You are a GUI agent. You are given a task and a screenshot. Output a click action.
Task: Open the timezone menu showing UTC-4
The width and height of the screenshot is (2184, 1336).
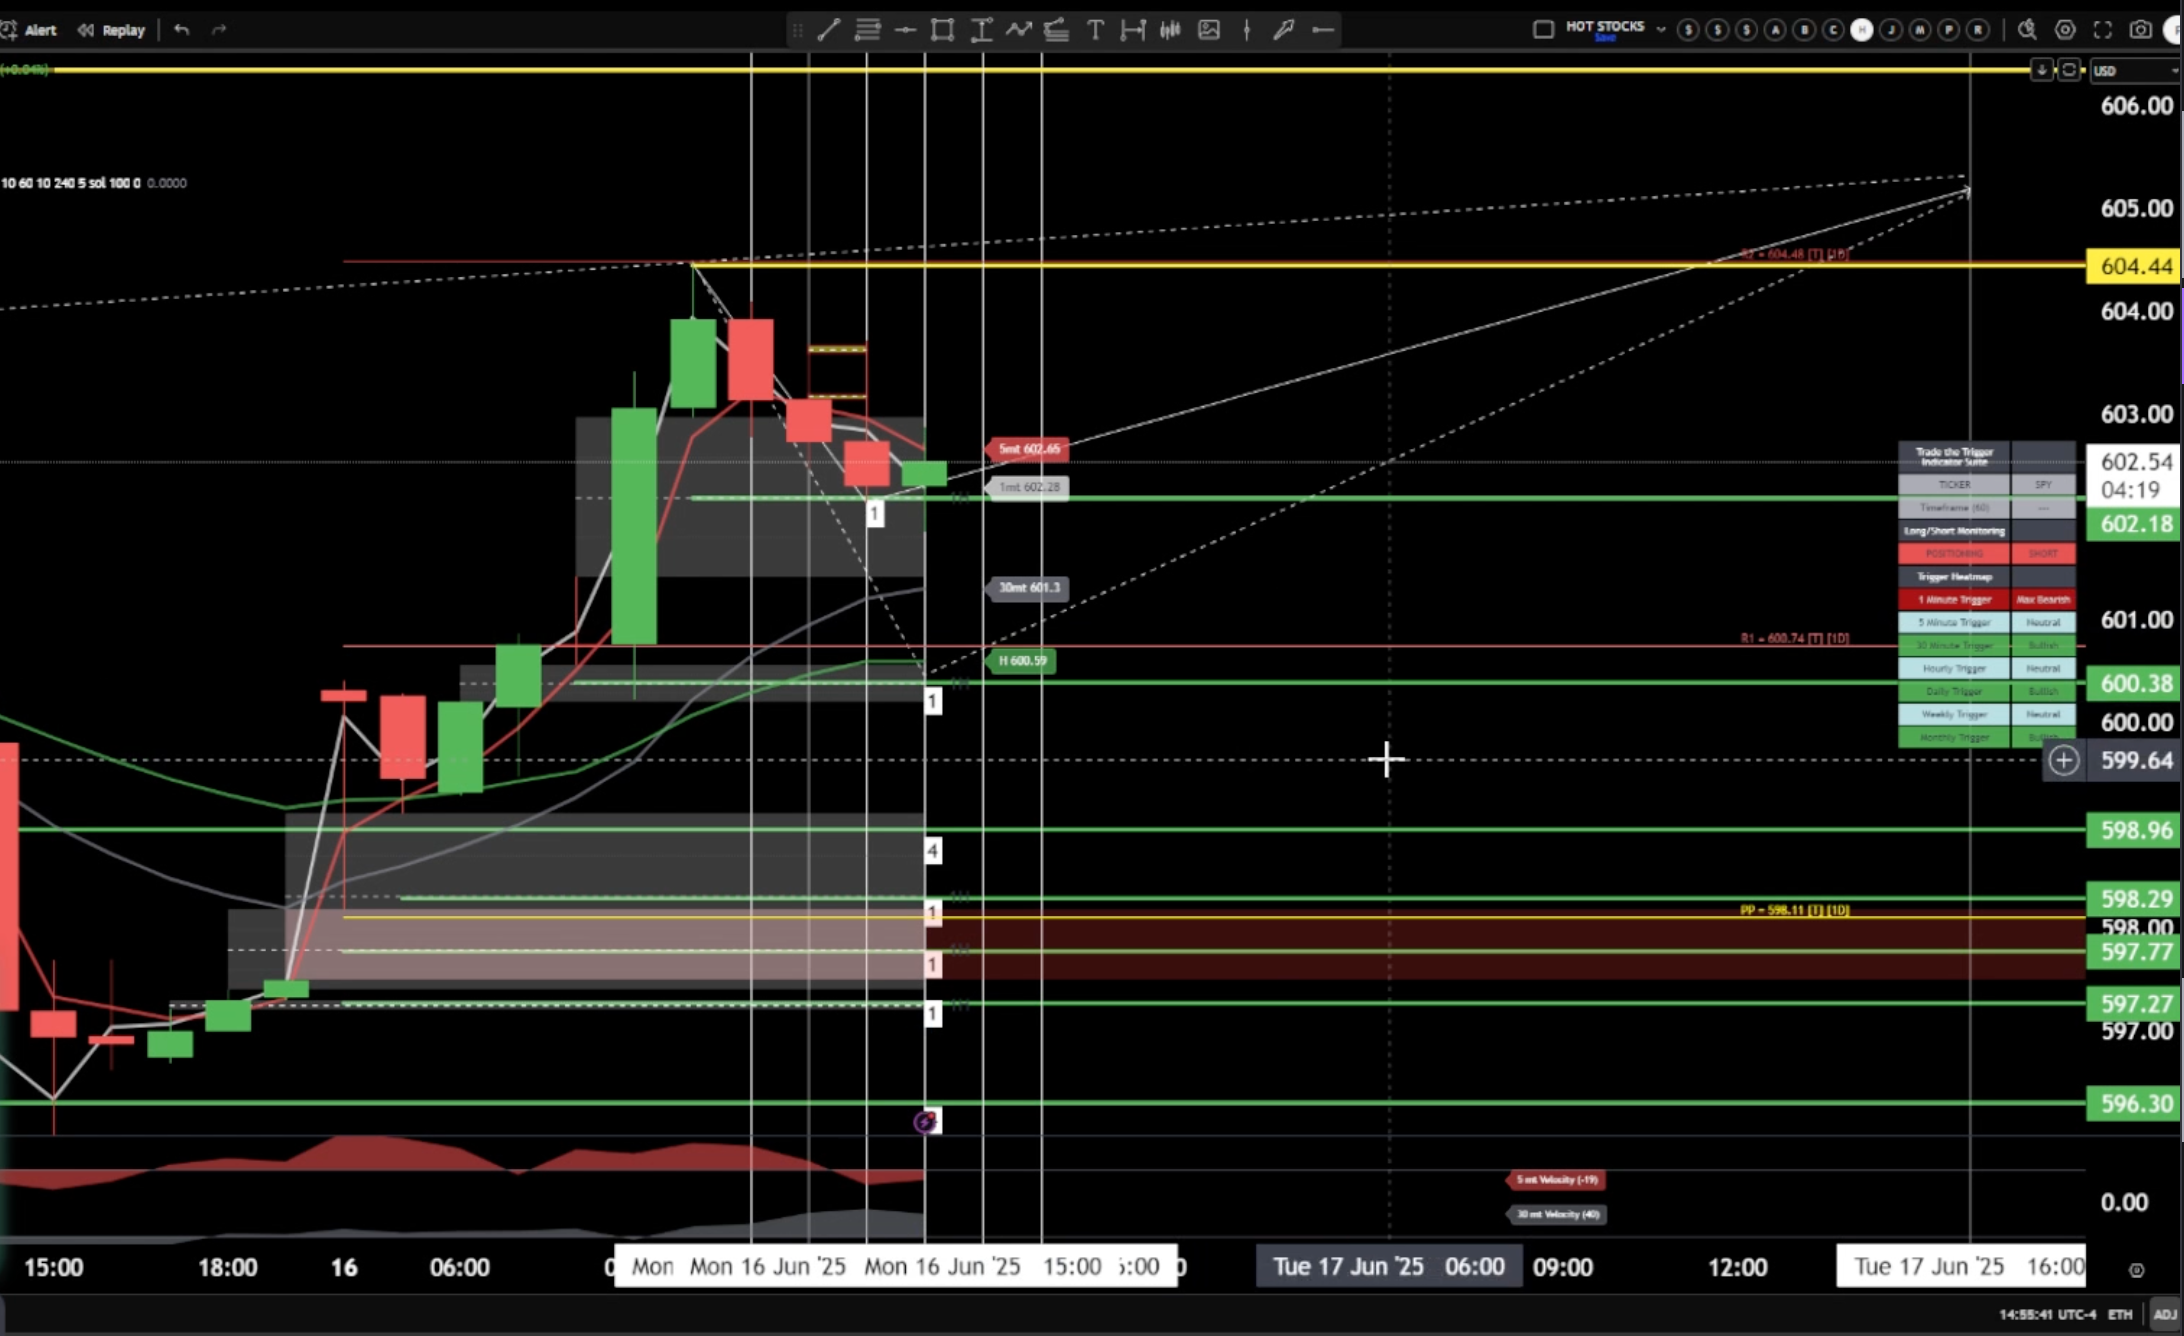tap(2046, 1314)
